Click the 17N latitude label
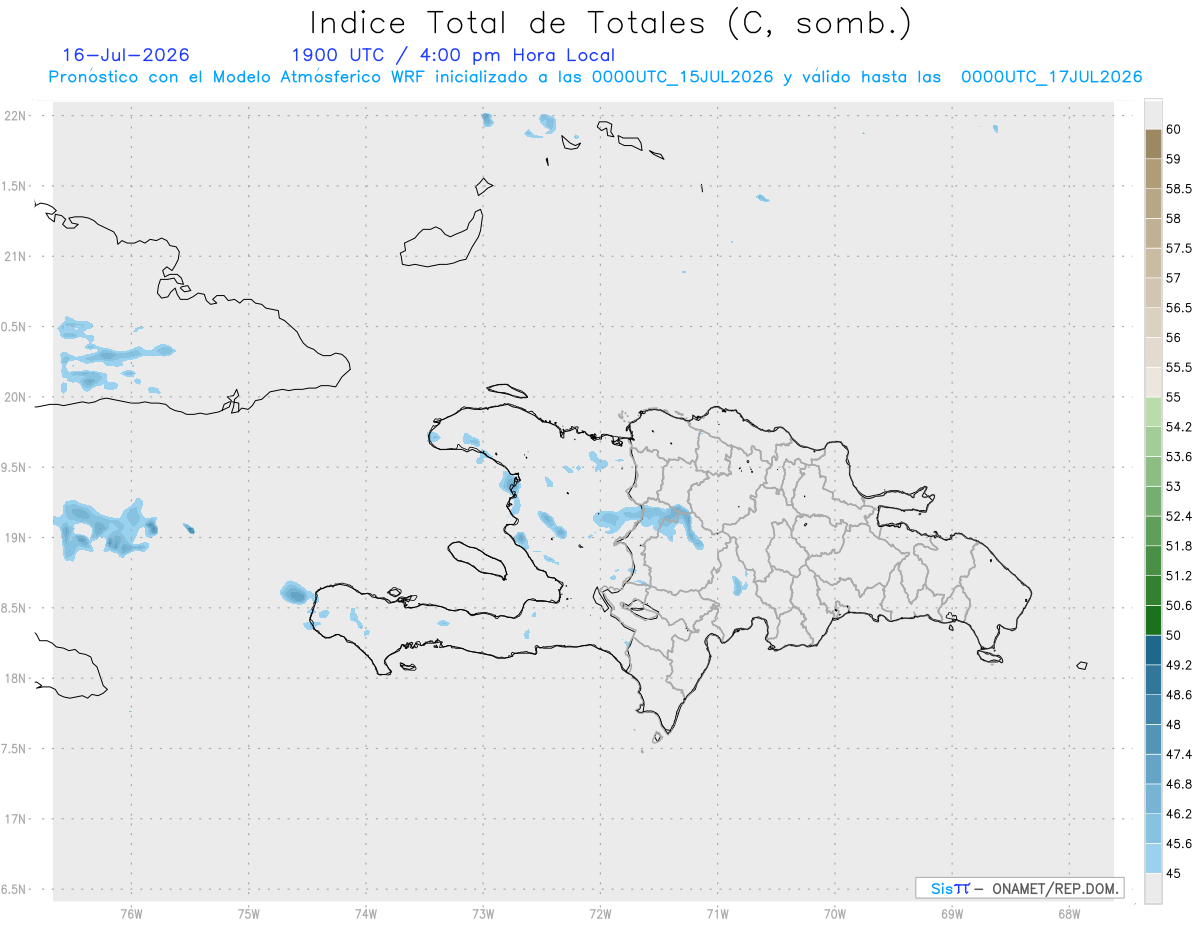 pyautogui.click(x=16, y=819)
